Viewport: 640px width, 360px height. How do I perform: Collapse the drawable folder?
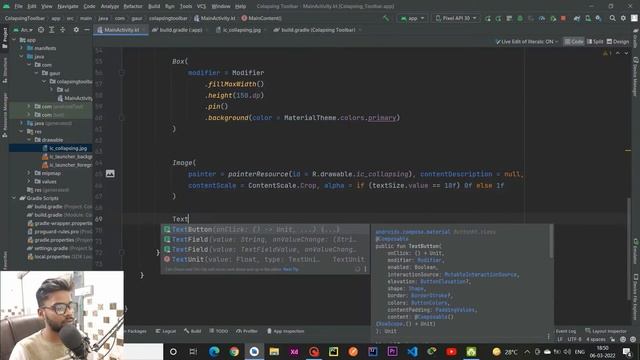coord(29,140)
